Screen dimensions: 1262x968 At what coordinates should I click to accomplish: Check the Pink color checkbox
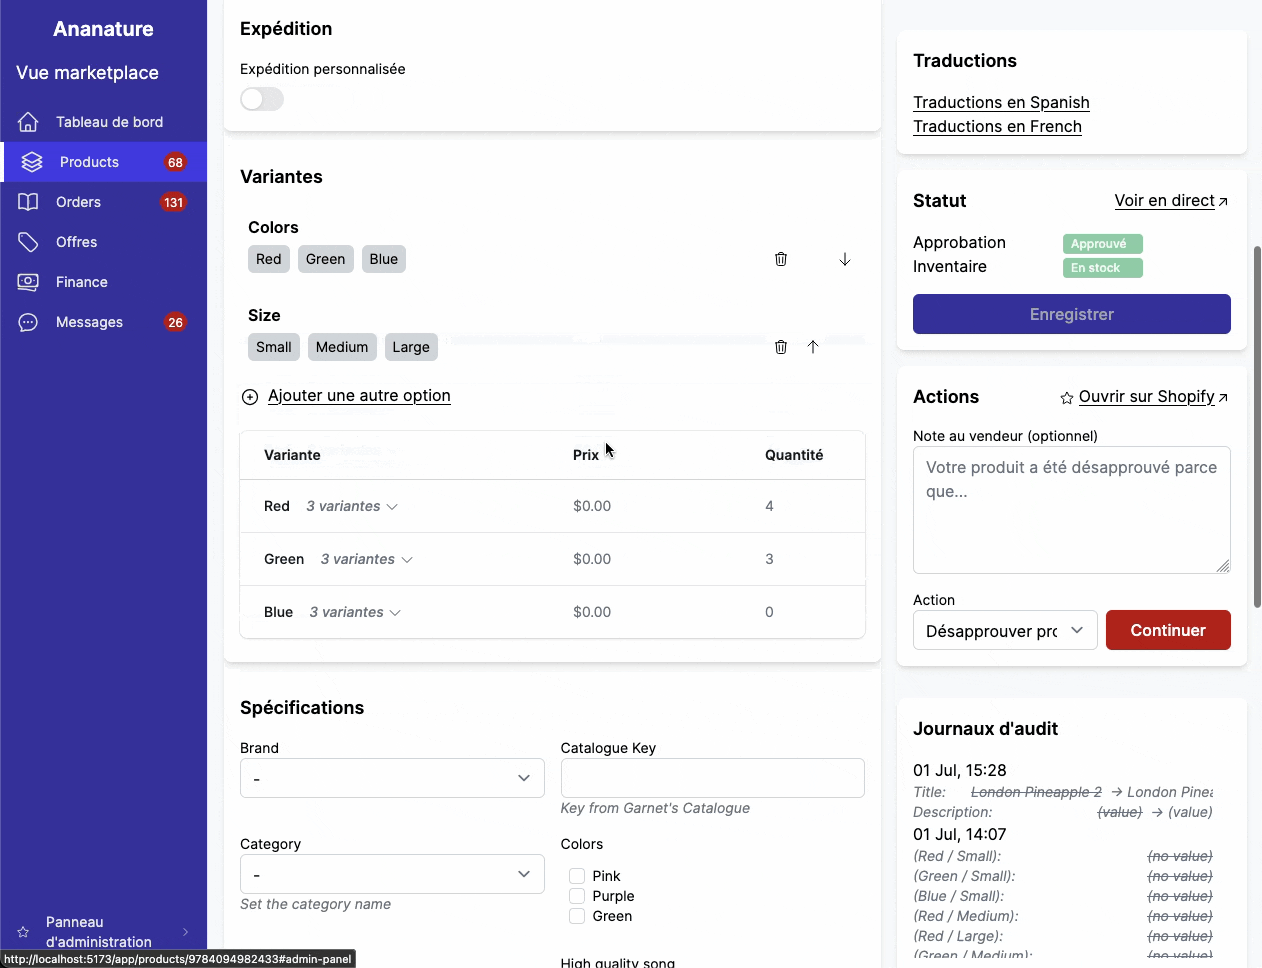[x=577, y=876]
